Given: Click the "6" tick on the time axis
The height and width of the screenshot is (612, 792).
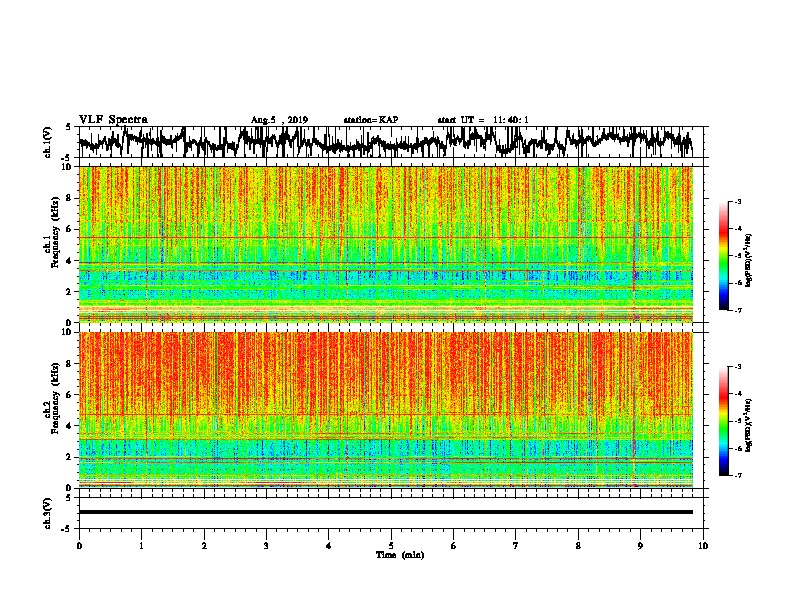Looking at the screenshot, I should click(x=454, y=546).
